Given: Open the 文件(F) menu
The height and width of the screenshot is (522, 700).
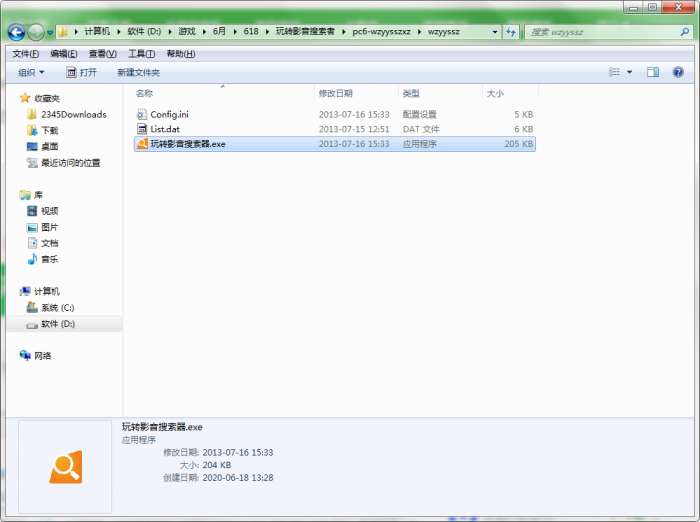Looking at the screenshot, I should pyautogui.click(x=25, y=54).
